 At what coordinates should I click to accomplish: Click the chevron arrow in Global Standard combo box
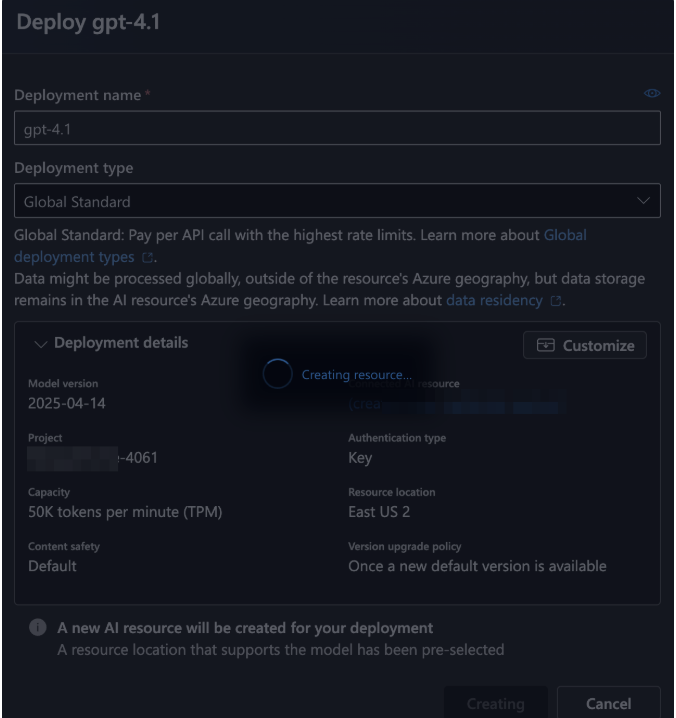643,201
